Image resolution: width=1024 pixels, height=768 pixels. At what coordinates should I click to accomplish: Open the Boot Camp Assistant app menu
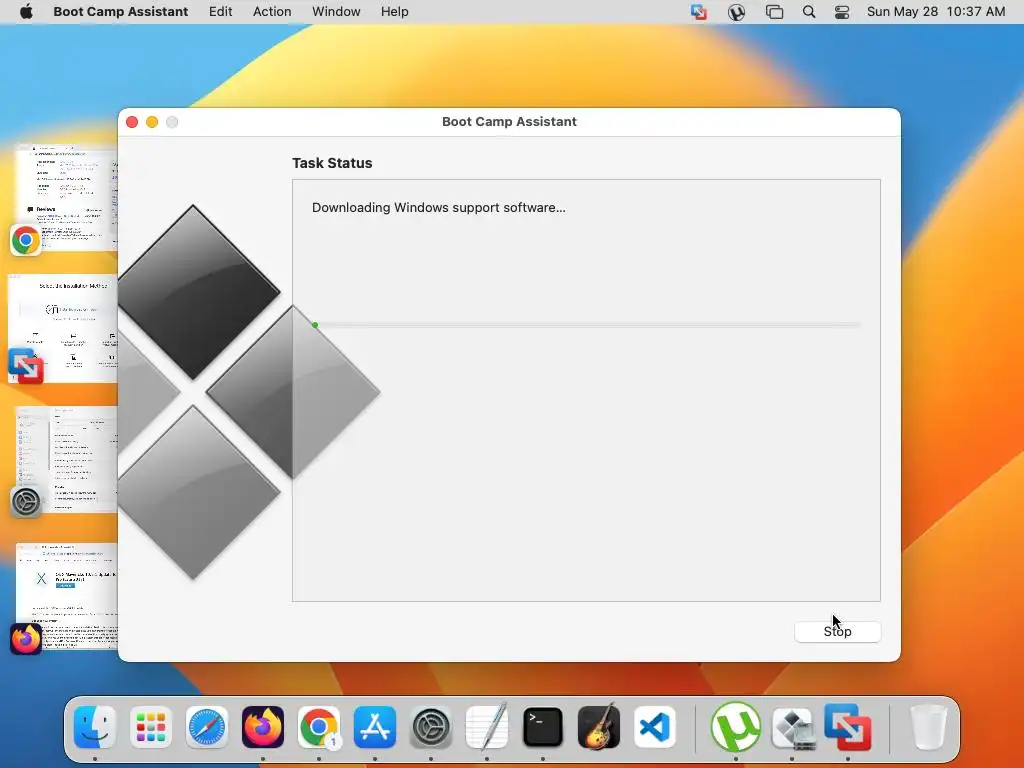[x=121, y=12]
